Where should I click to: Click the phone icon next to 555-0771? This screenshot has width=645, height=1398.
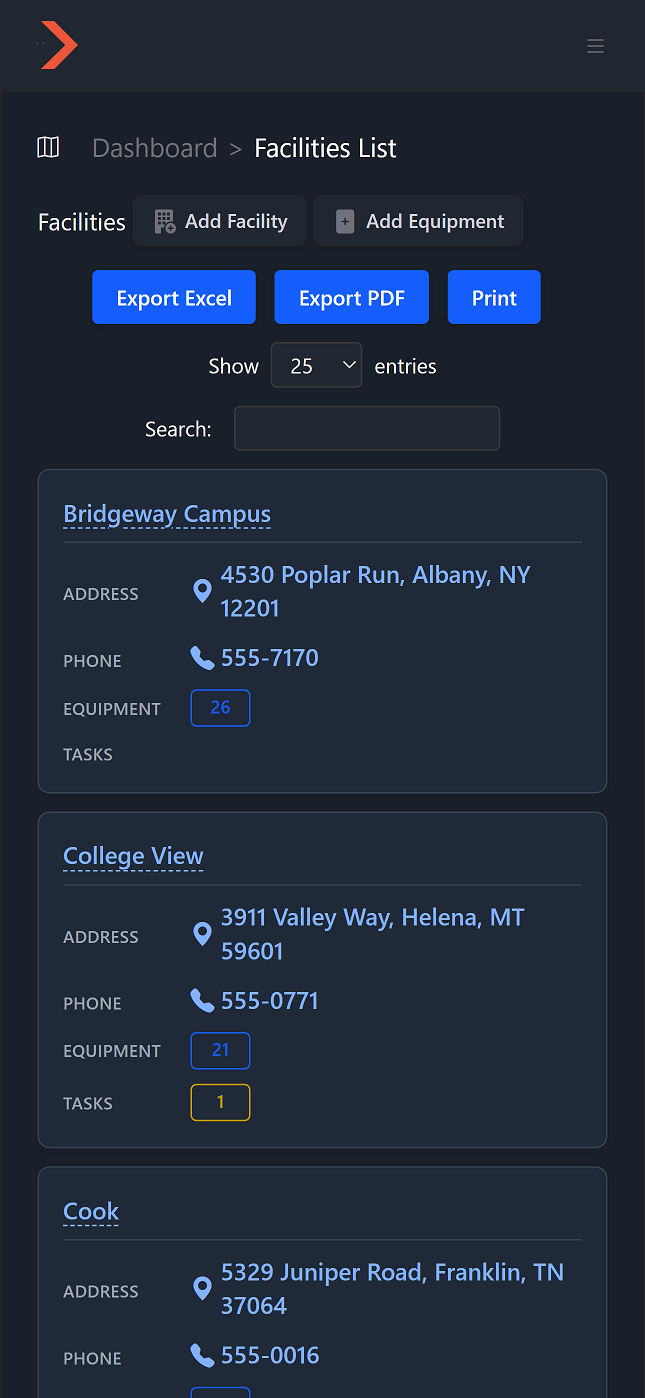[x=202, y=1001]
